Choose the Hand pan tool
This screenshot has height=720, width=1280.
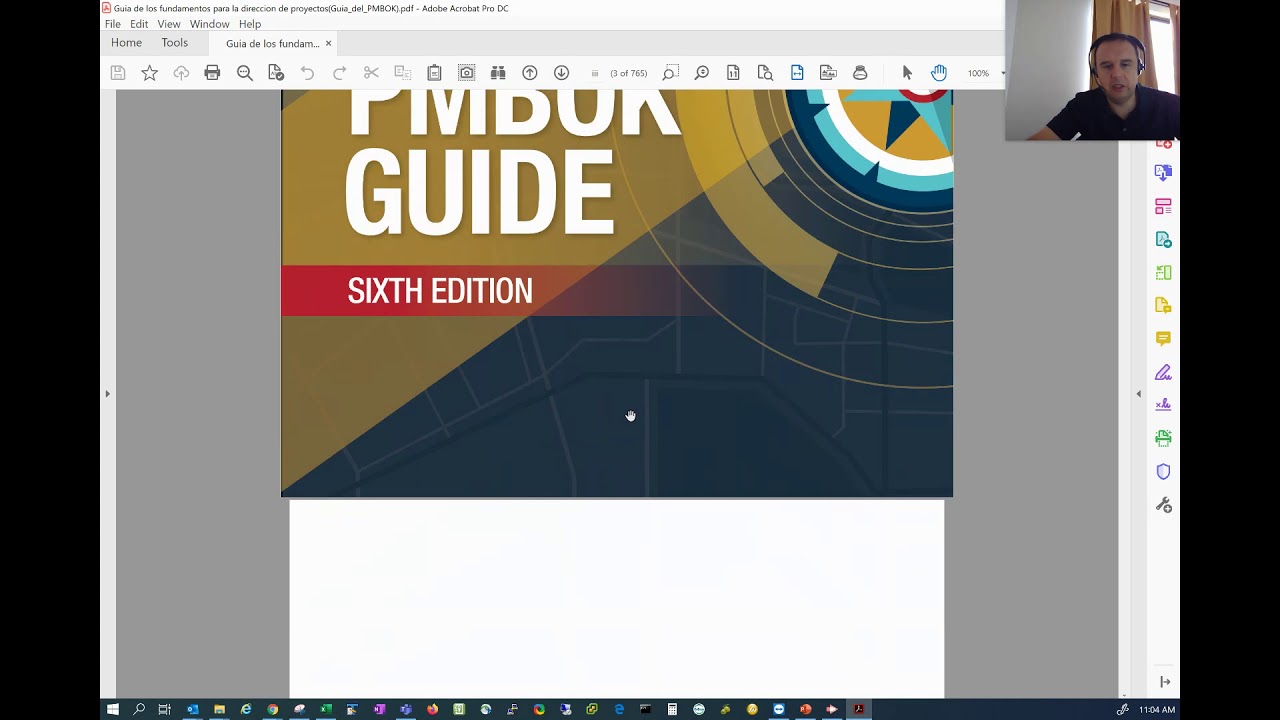(939, 73)
